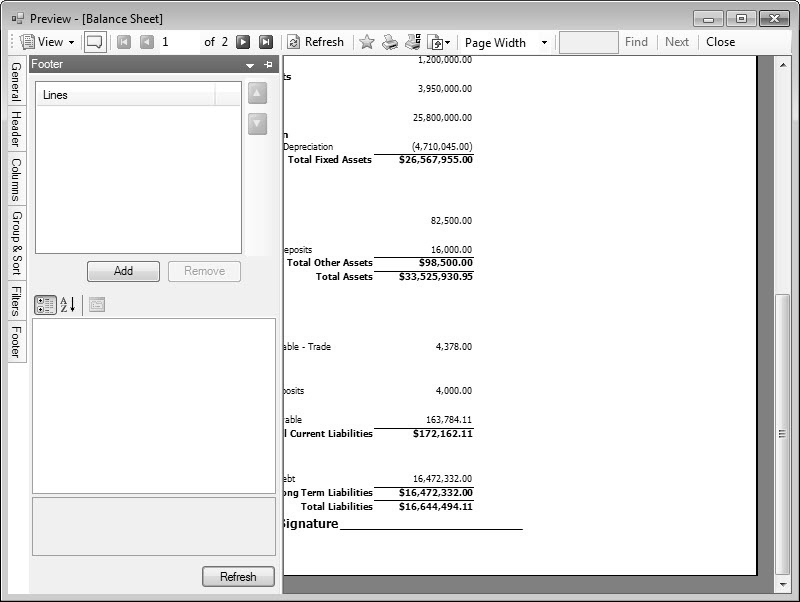Open the View dropdown menu
800x602 pixels.
coord(48,42)
